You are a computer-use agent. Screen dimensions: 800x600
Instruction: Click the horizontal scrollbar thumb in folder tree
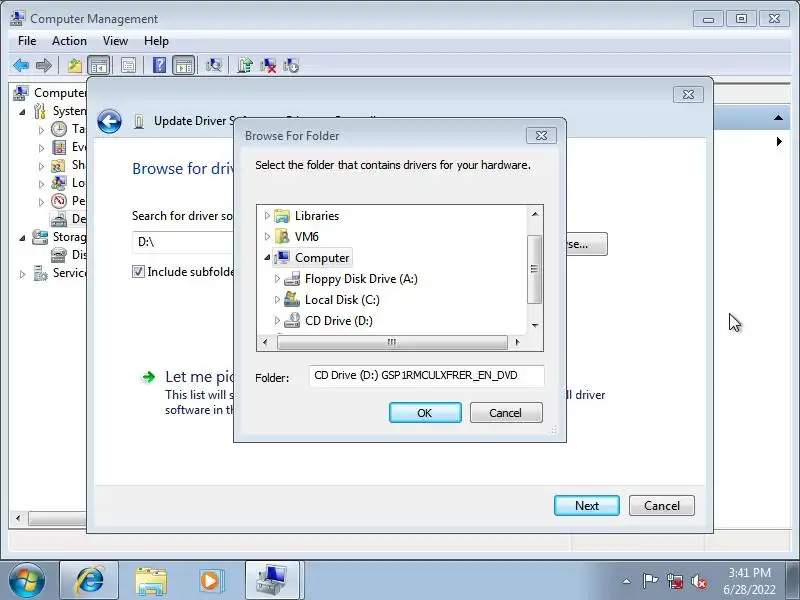tap(392, 342)
